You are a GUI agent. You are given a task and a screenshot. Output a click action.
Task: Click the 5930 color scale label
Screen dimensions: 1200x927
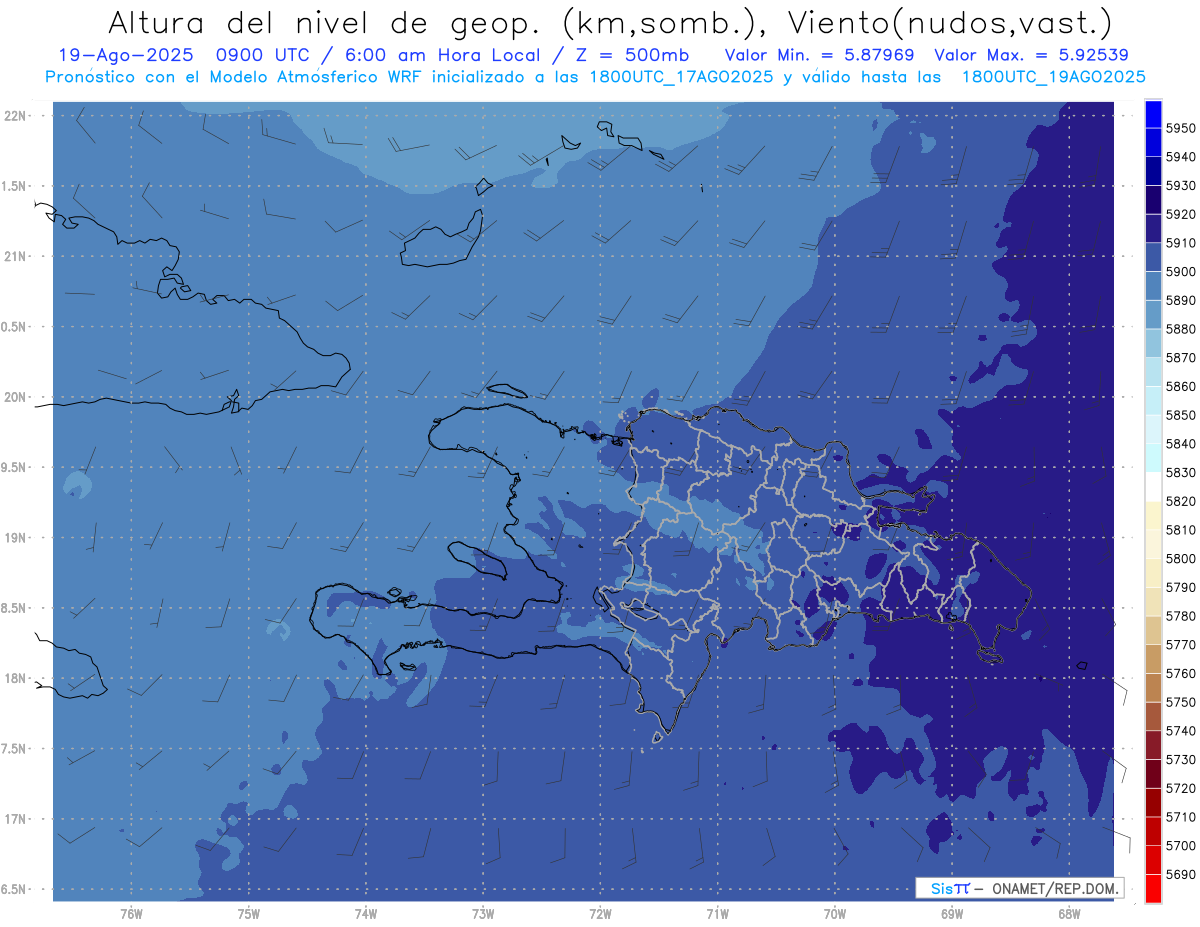(1180, 185)
